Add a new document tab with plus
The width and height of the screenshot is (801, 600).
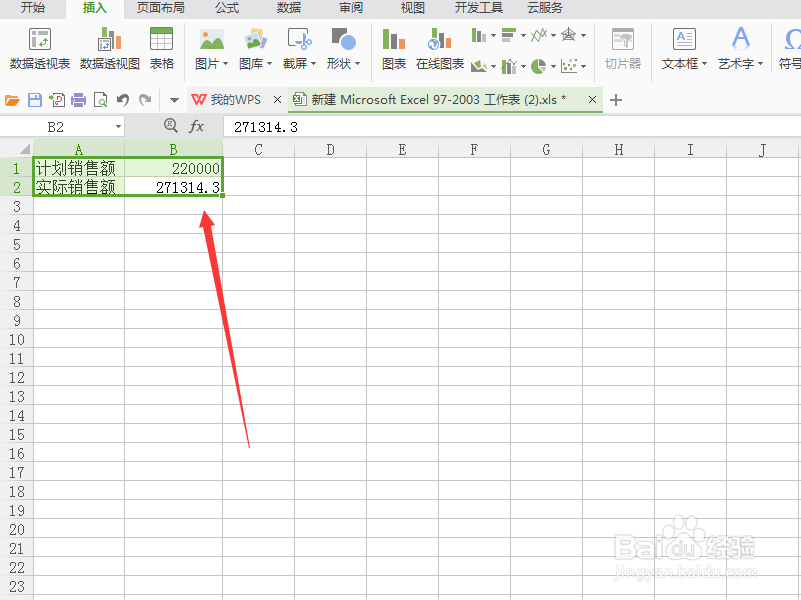pyautogui.click(x=616, y=100)
